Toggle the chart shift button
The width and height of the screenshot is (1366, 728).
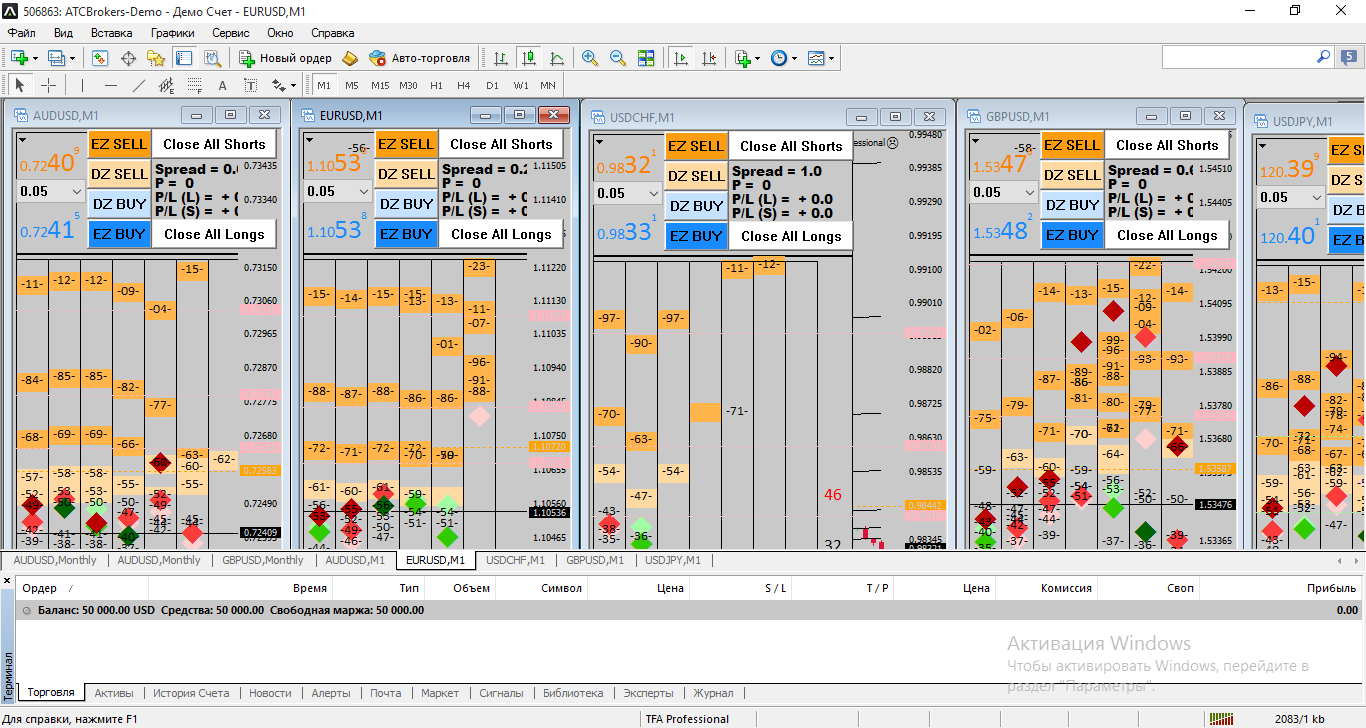click(709, 58)
